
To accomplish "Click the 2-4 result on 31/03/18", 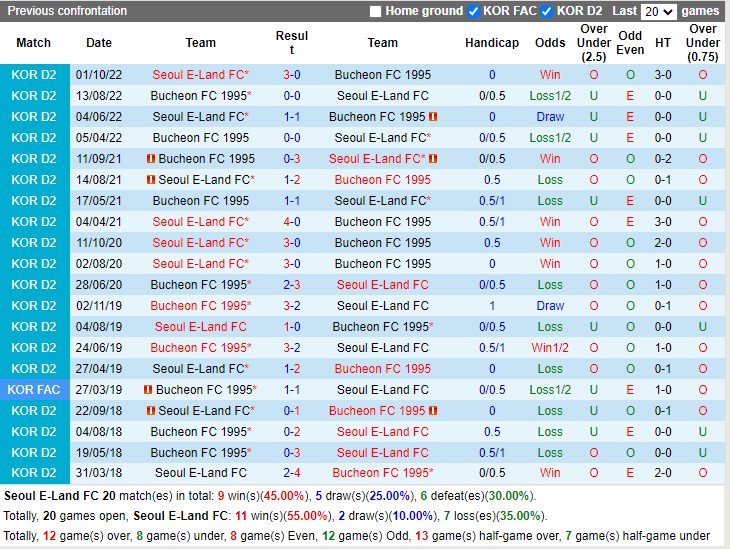I will [x=292, y=473].
